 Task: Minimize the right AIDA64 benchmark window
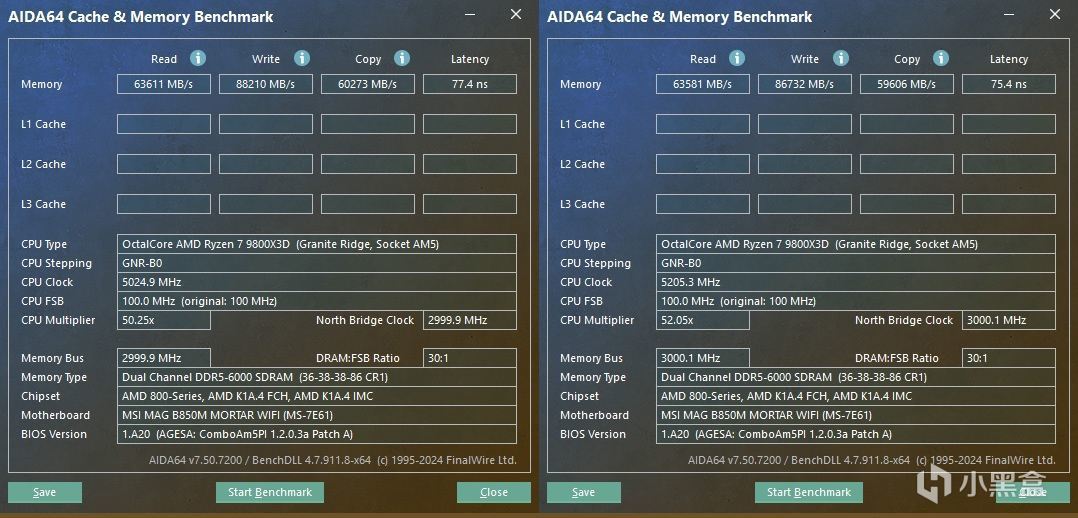1009,14
